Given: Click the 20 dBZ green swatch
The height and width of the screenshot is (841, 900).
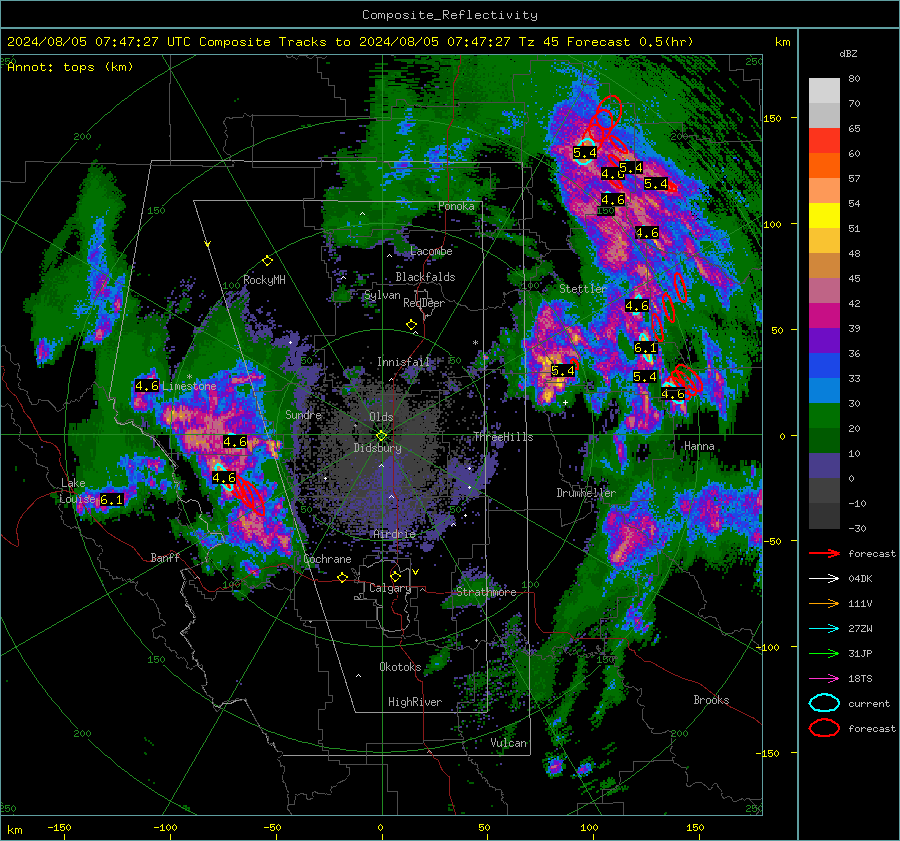Looking at the screenshot, I should coord(824,440).
